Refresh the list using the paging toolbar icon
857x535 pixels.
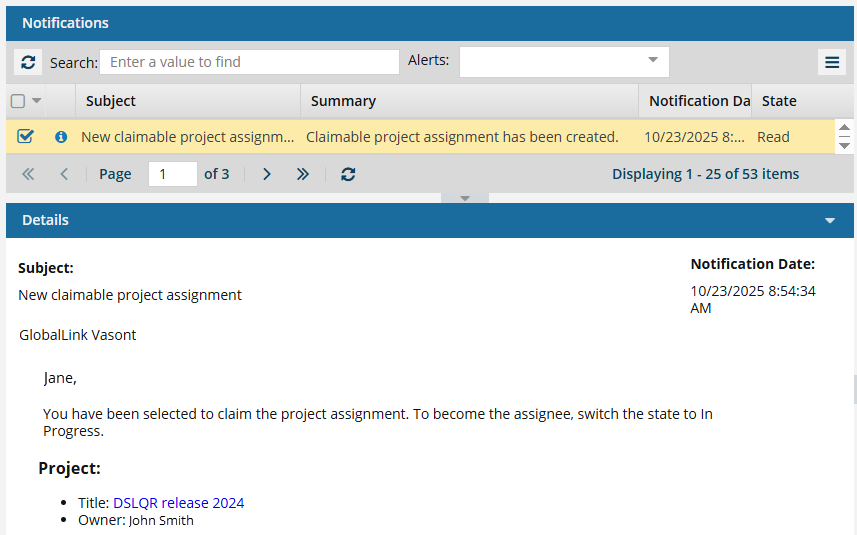[x=348, y=174]
